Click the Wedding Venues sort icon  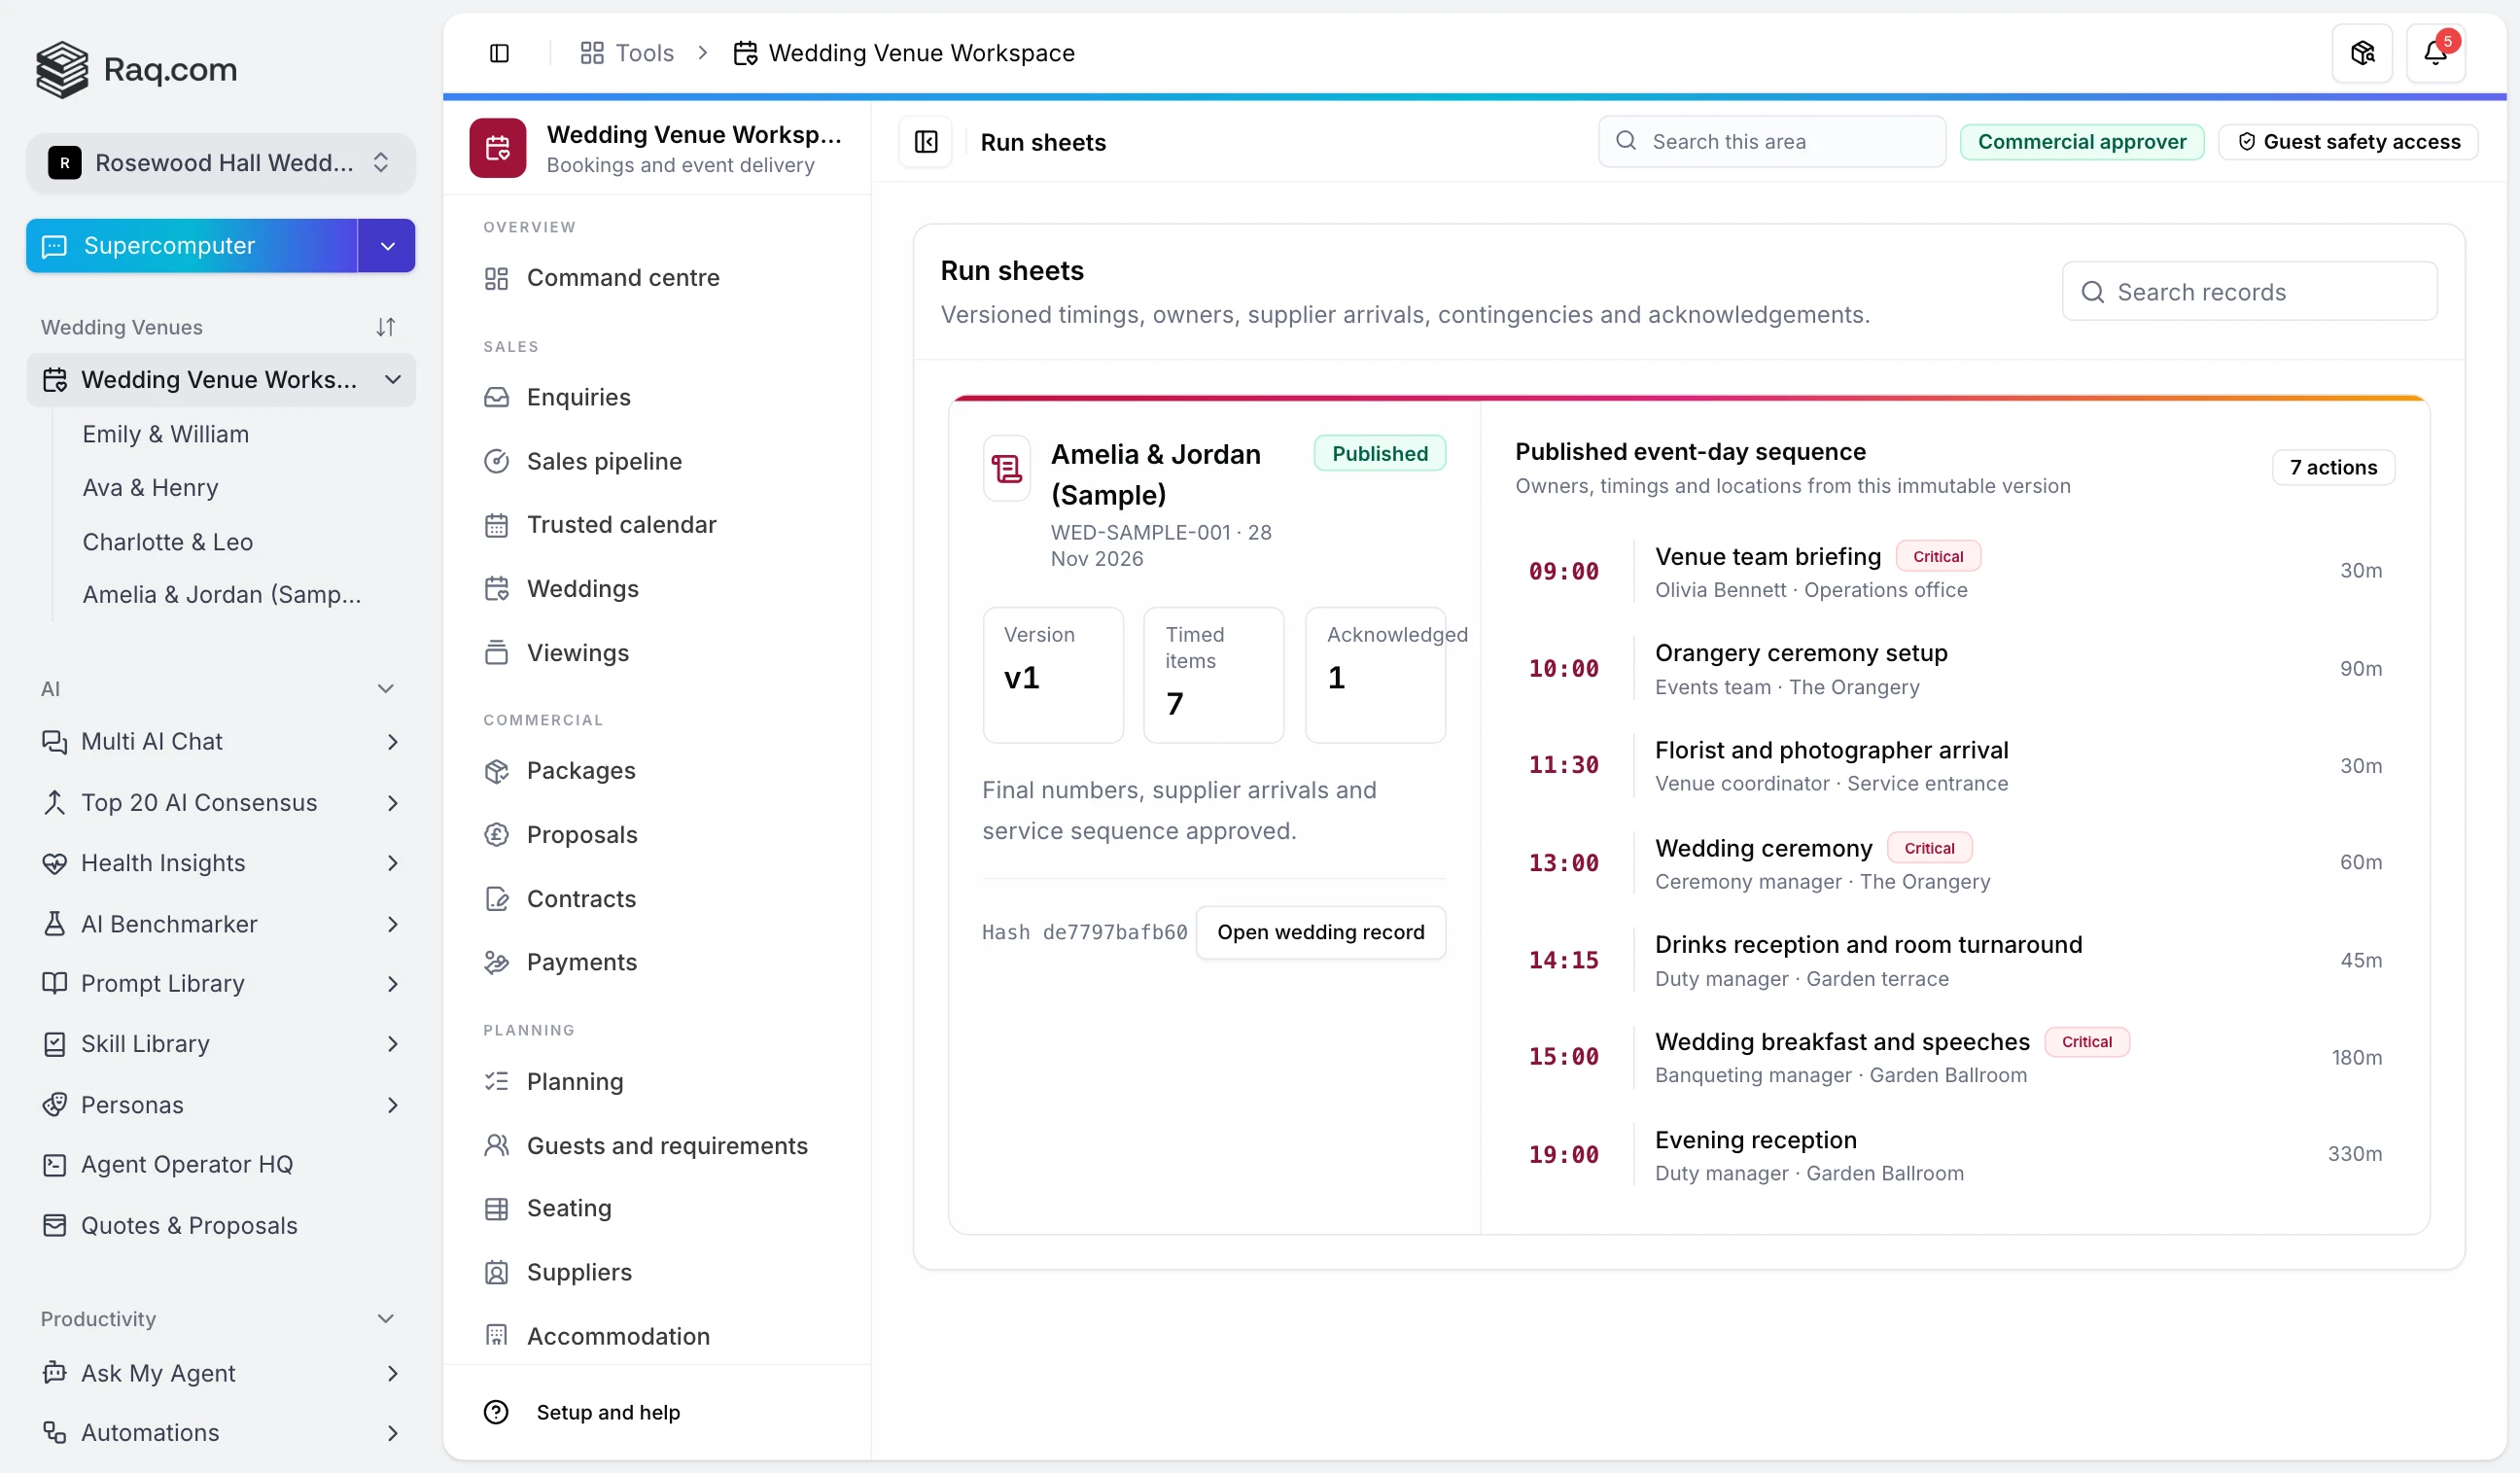click(386, 327)
